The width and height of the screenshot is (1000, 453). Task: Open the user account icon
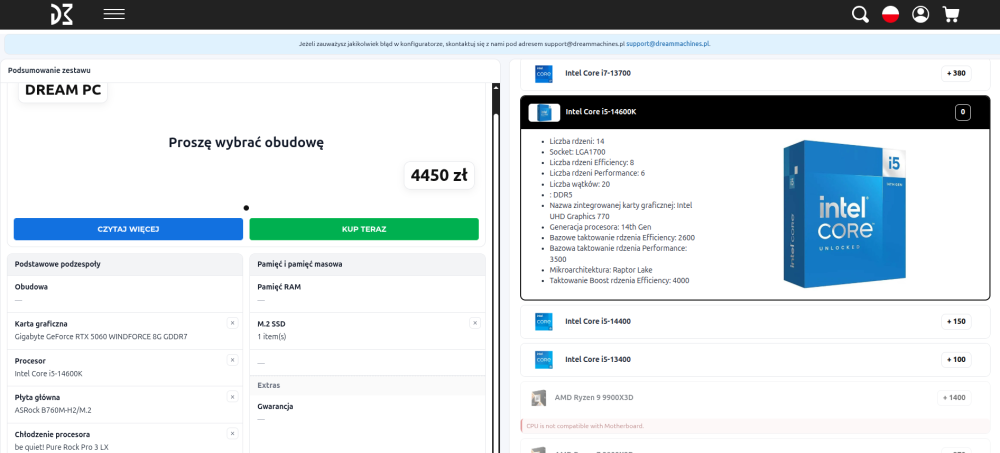[920, 15]
